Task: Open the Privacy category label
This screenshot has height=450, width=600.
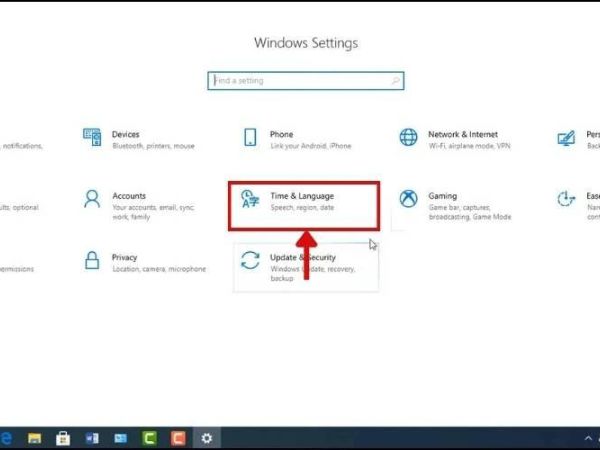Action: pyautogui.click(x=124, y=258)
